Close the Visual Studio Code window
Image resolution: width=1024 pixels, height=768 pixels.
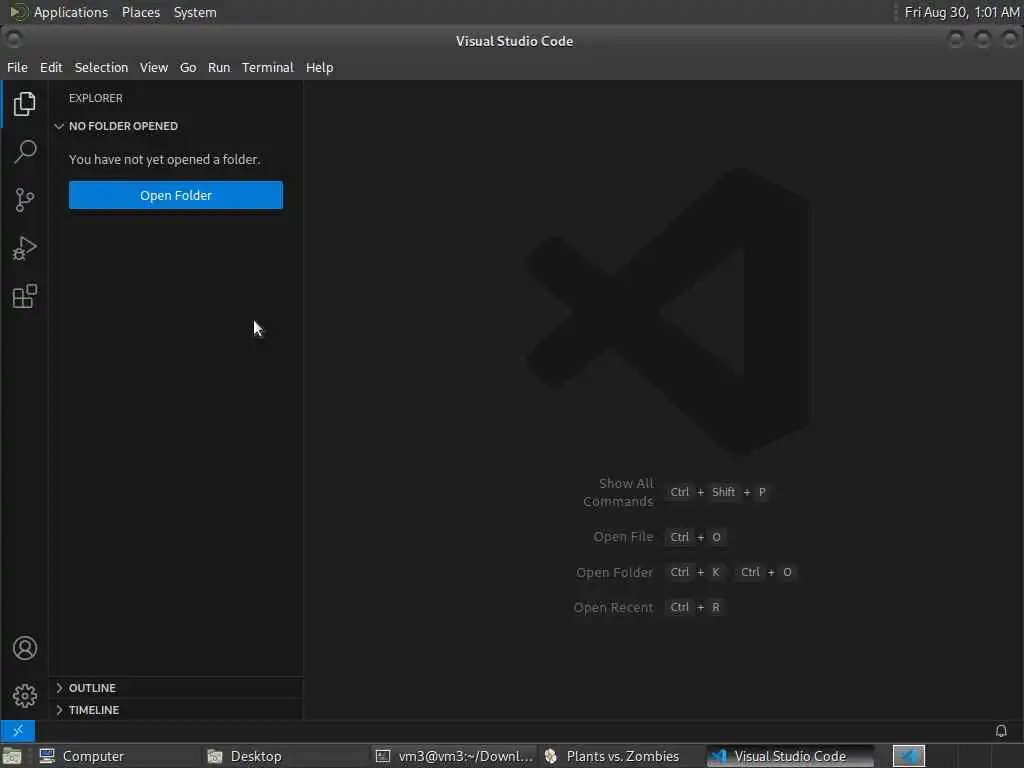1010,40
